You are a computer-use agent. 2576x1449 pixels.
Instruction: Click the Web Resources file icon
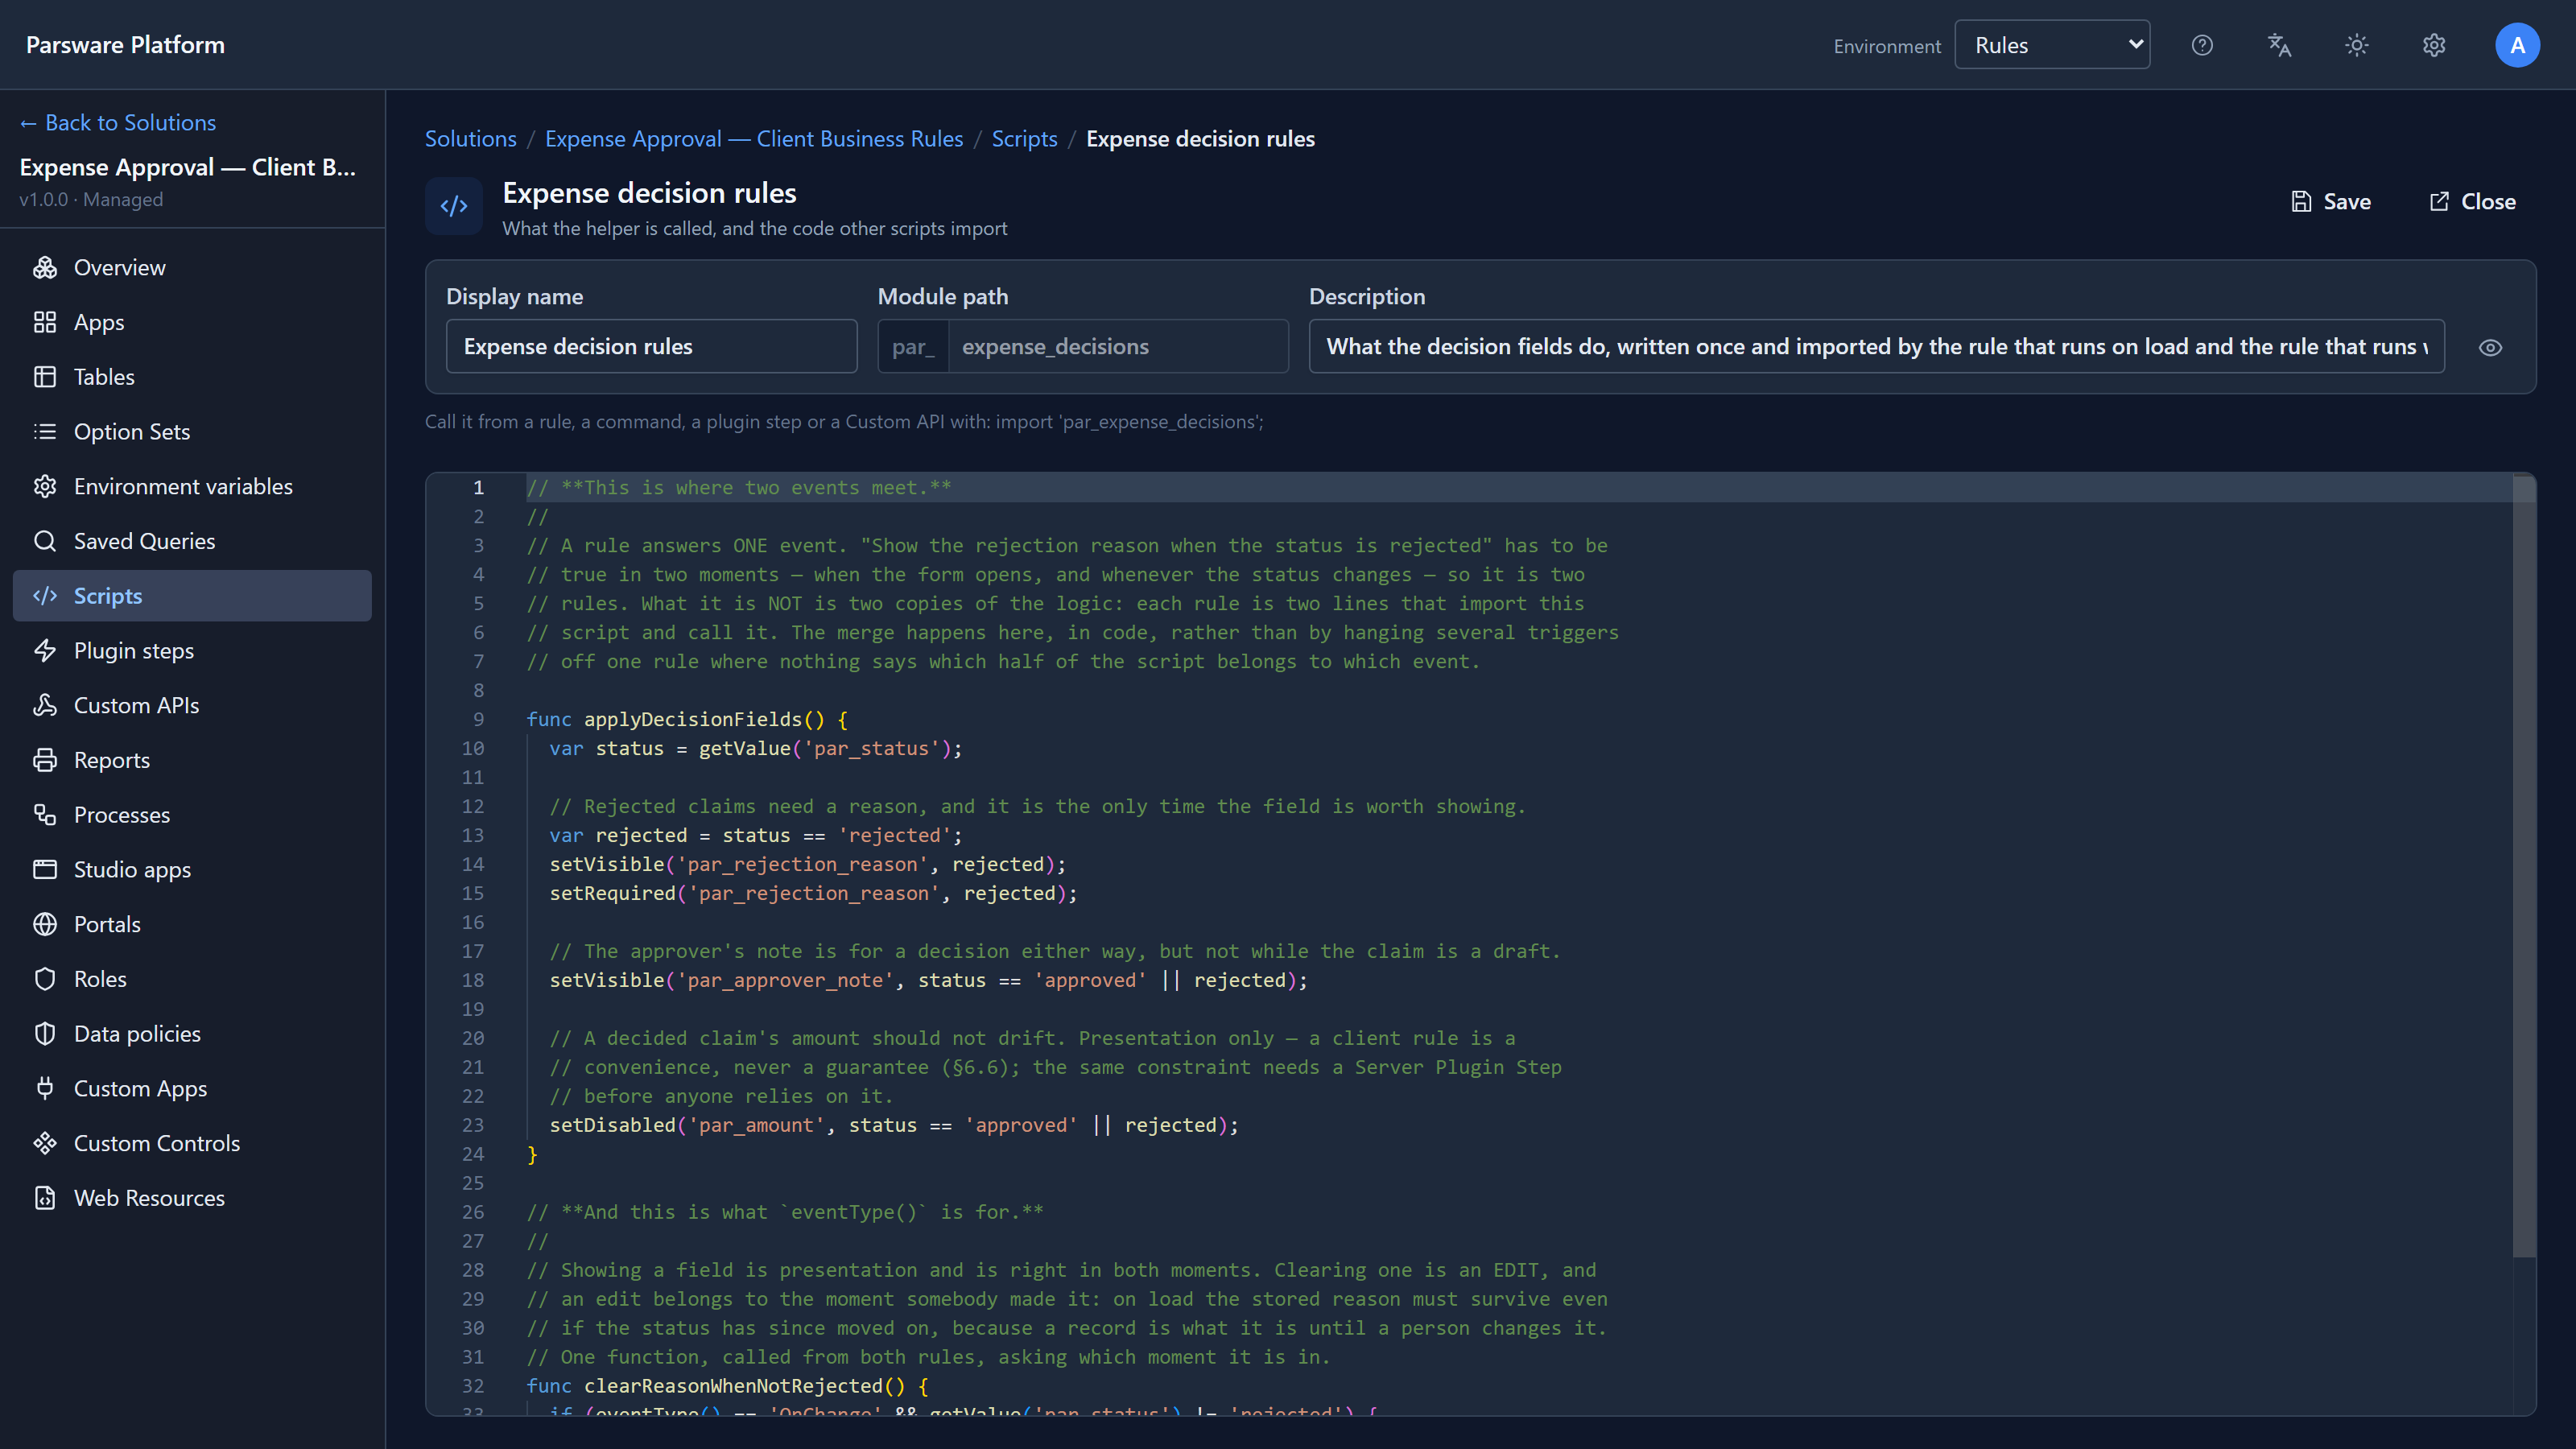coord(45,1198)
